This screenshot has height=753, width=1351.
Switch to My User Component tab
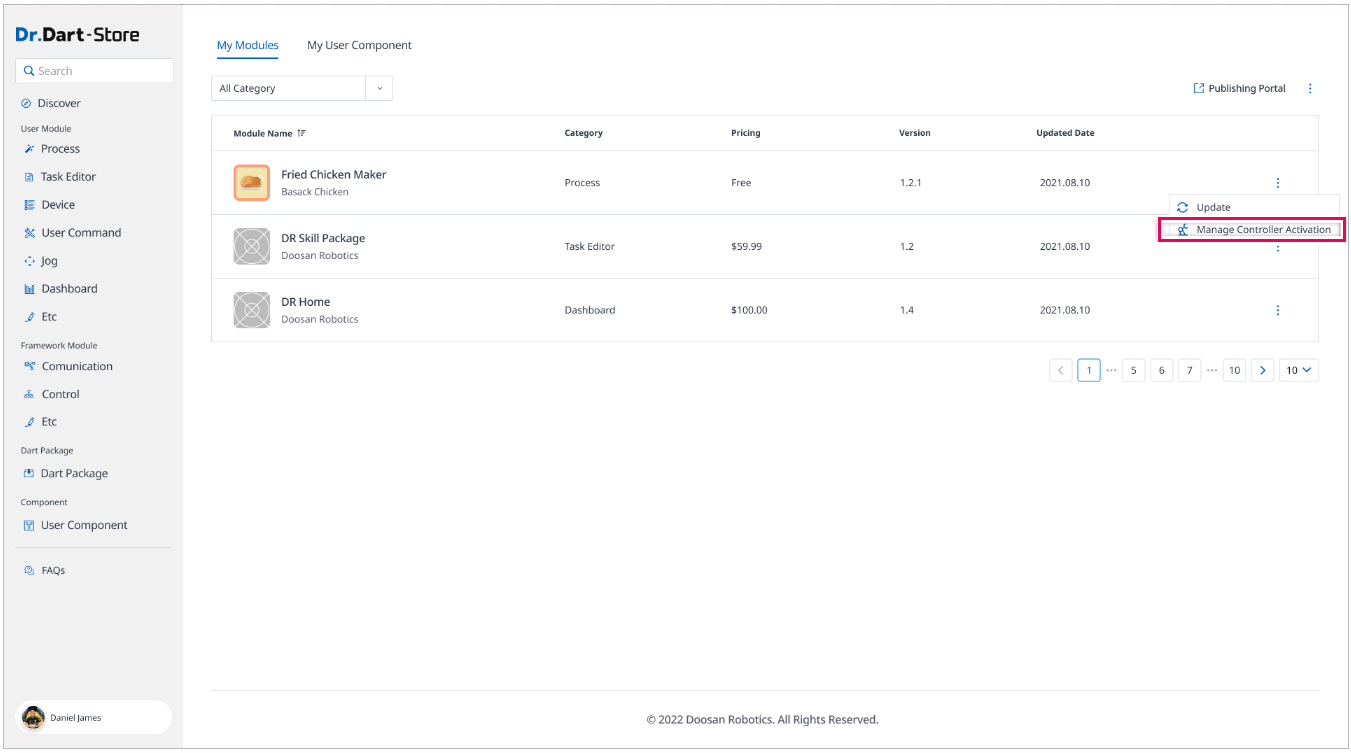(x=359, y=45)
